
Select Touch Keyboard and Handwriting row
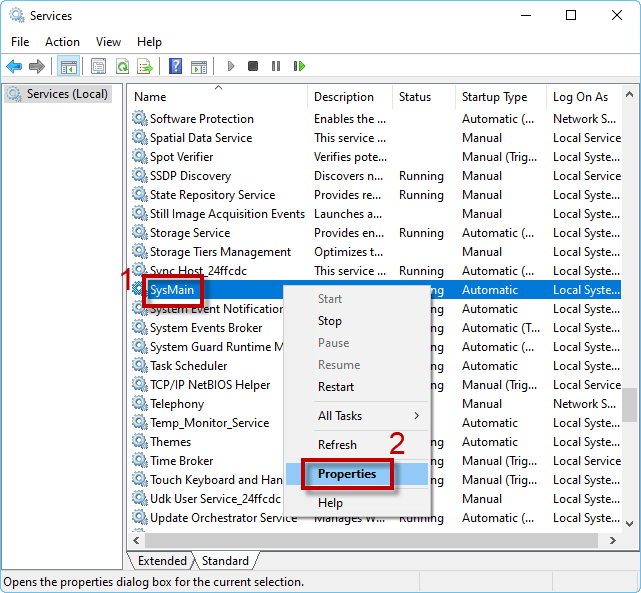(376, 479)
